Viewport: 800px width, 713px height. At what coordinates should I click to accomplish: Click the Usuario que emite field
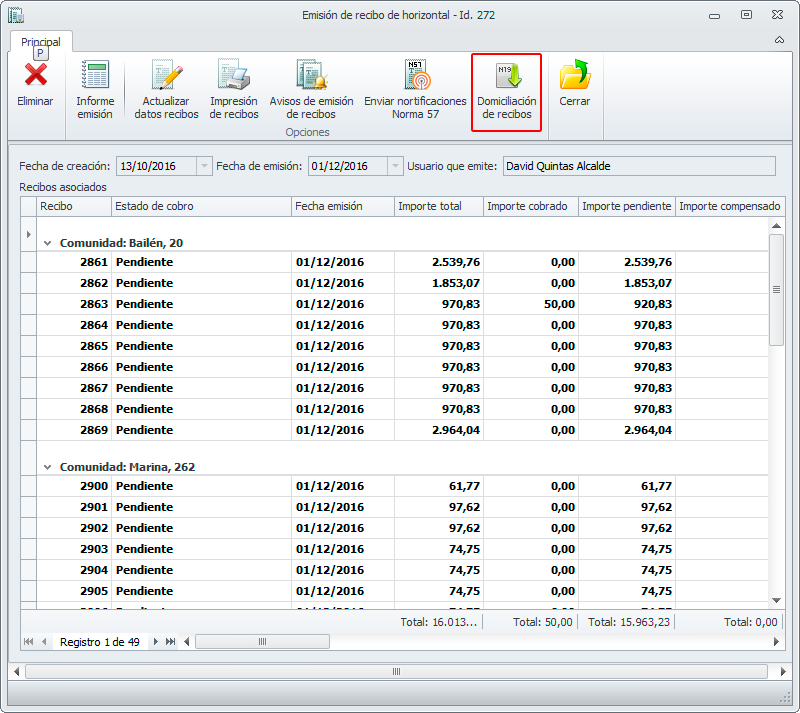(x=638, y=166)
